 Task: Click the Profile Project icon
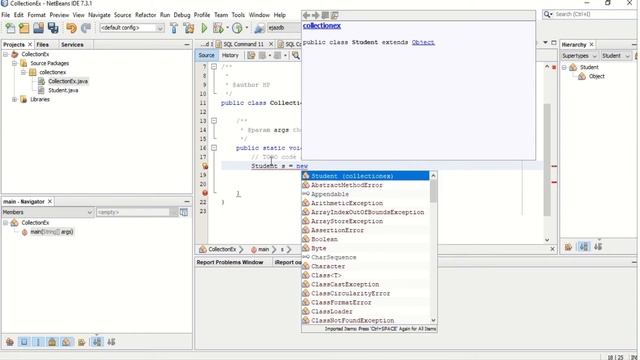[x=237, y=28]
